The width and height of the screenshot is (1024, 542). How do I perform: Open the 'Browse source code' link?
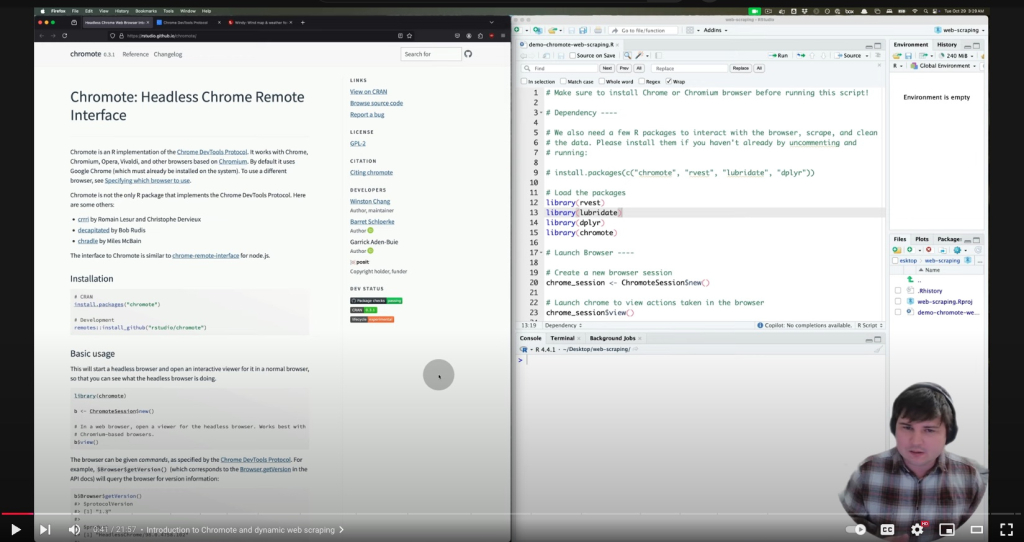tap(376, 103)
